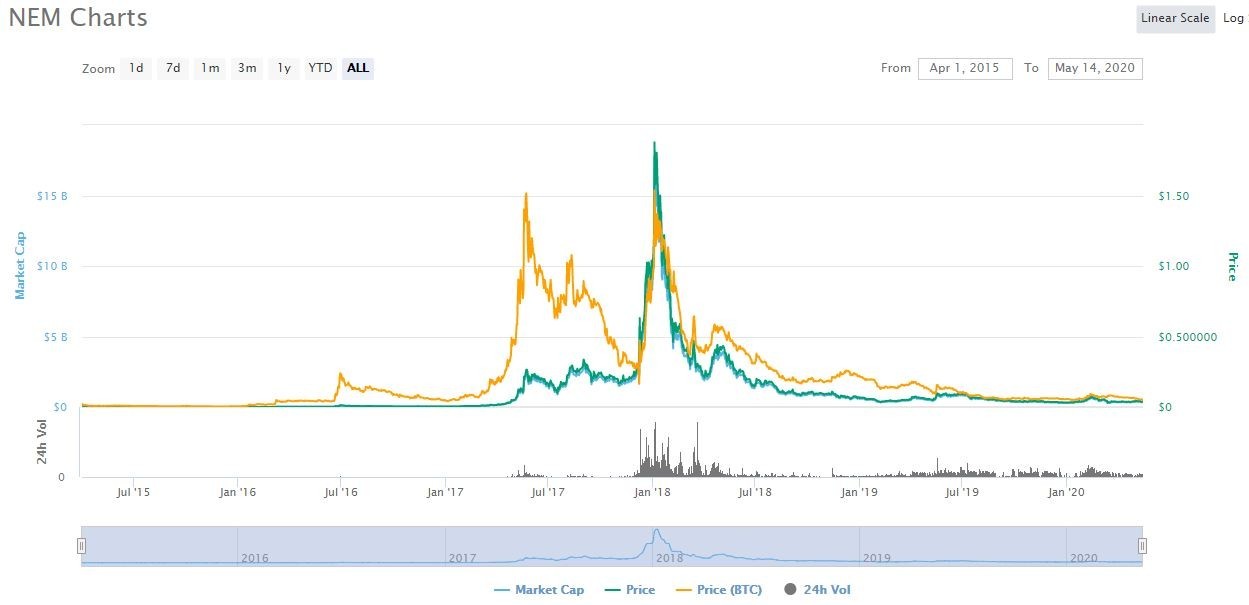Select the 7d zoom range
1249x605 pixels.
point(173,68)
